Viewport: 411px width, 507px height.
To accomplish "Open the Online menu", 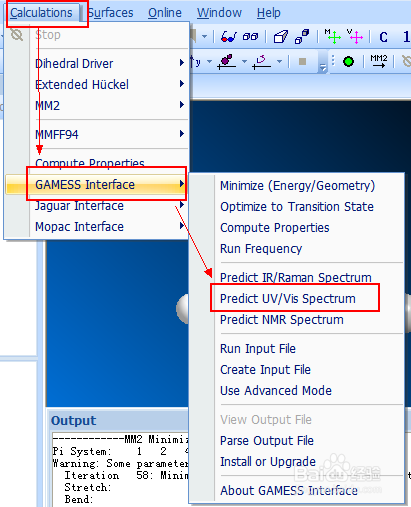I will point(165,13).
